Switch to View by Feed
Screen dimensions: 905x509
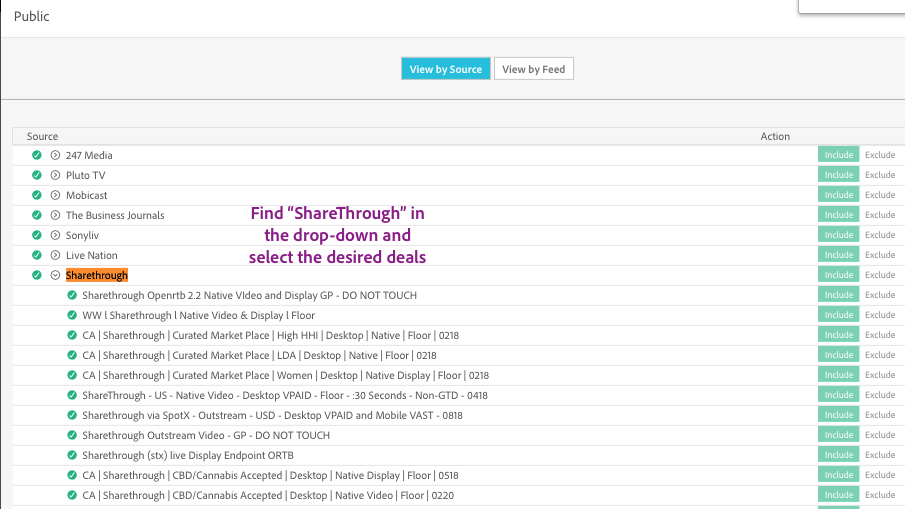pyautogui.click(x=533, y=69)
